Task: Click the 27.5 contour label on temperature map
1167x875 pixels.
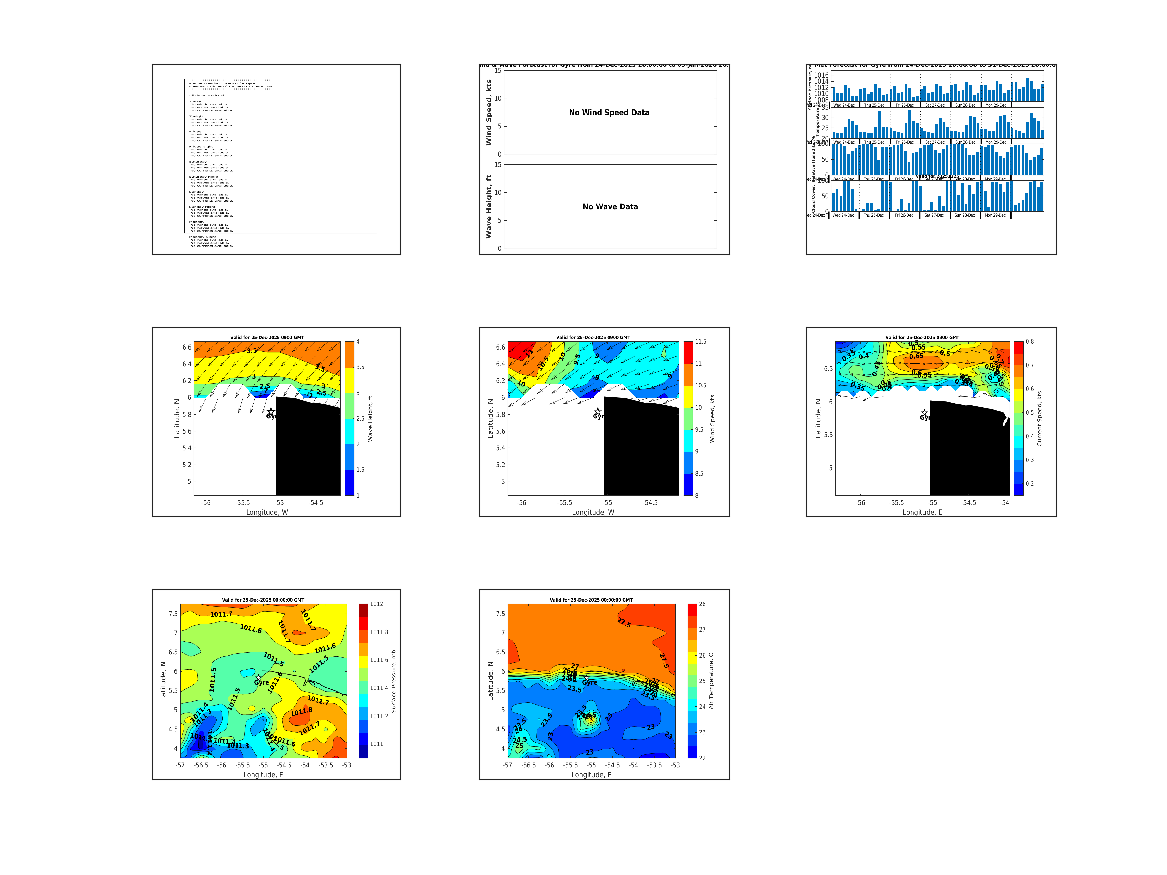Action: 624,622
